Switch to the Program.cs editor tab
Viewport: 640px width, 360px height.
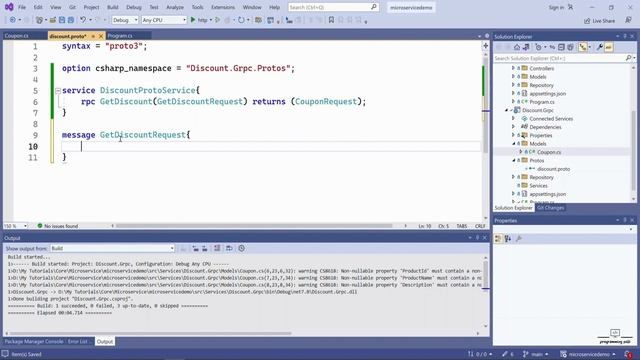pos(120,36)
